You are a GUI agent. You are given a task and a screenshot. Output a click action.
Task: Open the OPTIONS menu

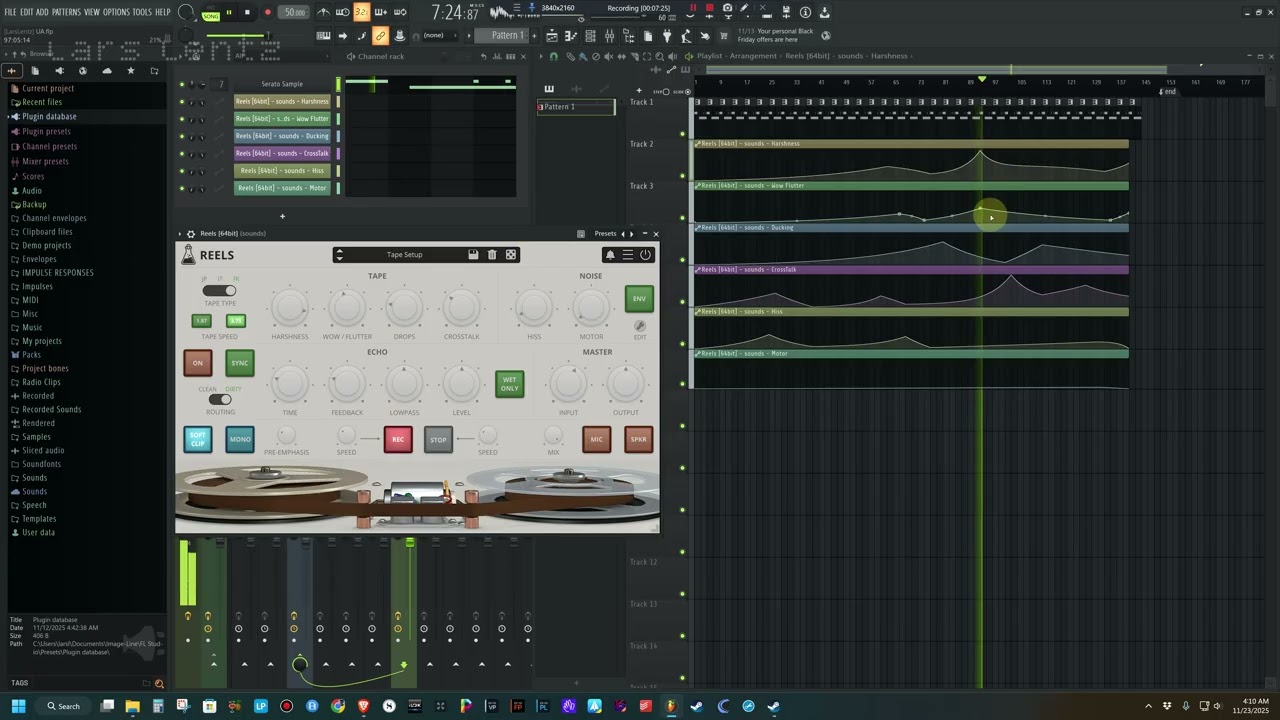117,12
